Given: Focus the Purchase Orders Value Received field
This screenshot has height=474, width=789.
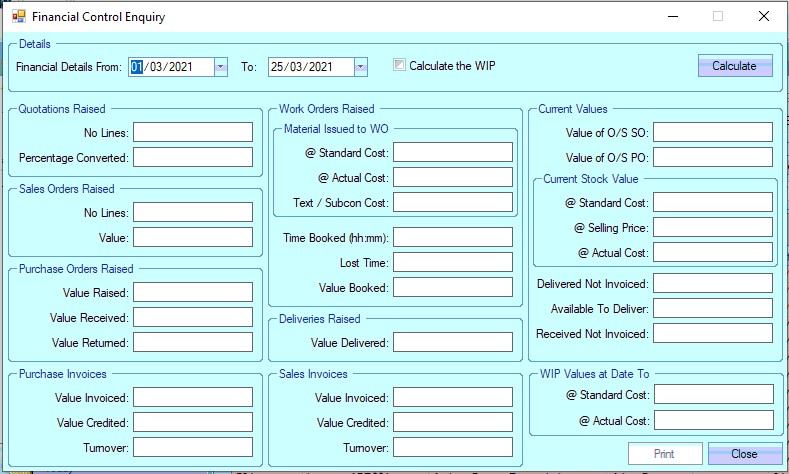Looking at the screenshot, I should click(x=193, y=317).
